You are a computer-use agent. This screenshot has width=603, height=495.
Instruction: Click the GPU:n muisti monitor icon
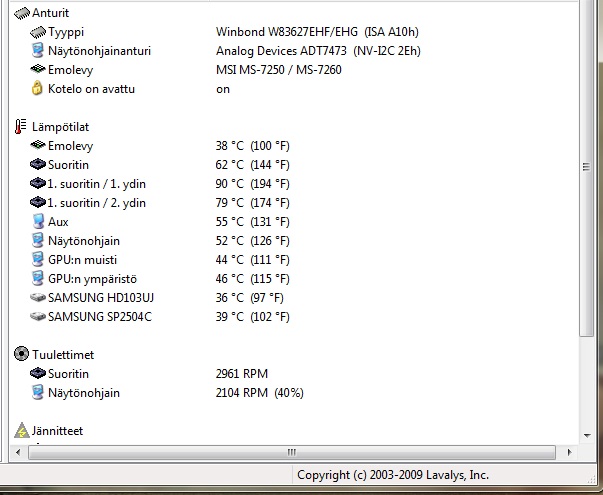coord(37,259)
